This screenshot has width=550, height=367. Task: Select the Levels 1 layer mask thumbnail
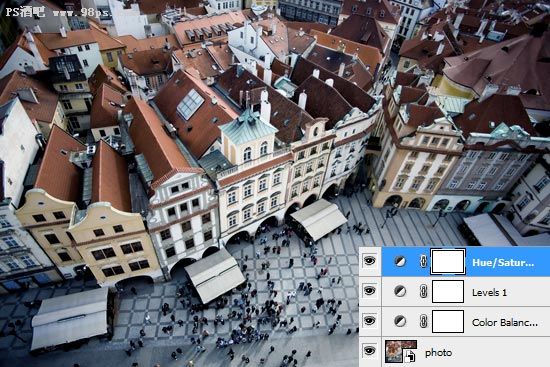pos(448,291)
